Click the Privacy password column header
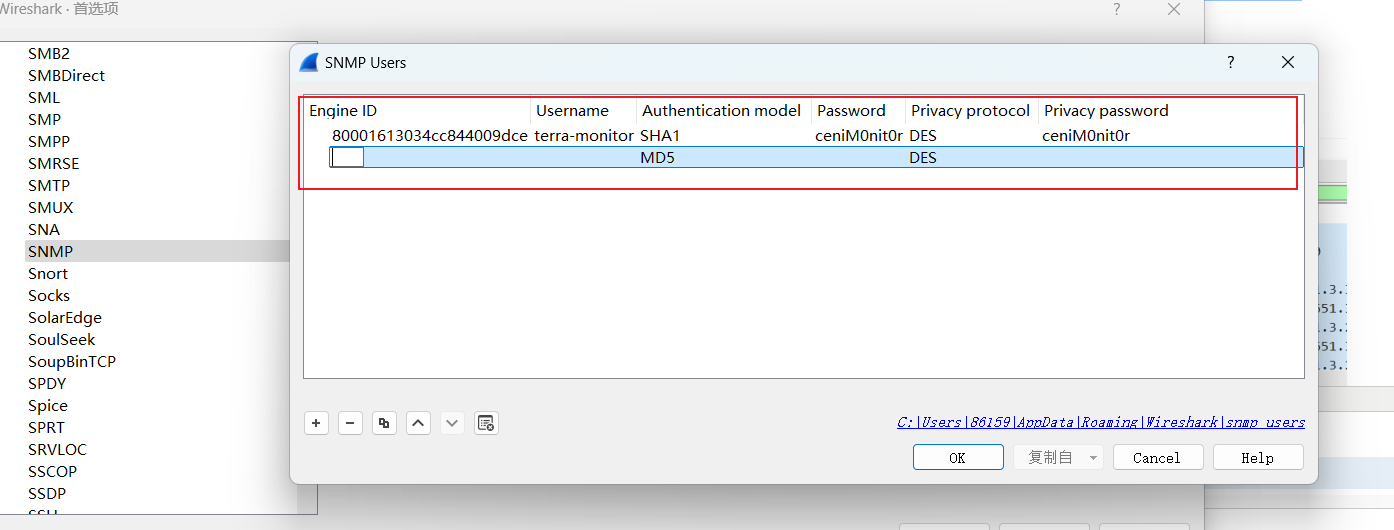The width and height of the screenshot is (1394, 530). click(1106, 111)
